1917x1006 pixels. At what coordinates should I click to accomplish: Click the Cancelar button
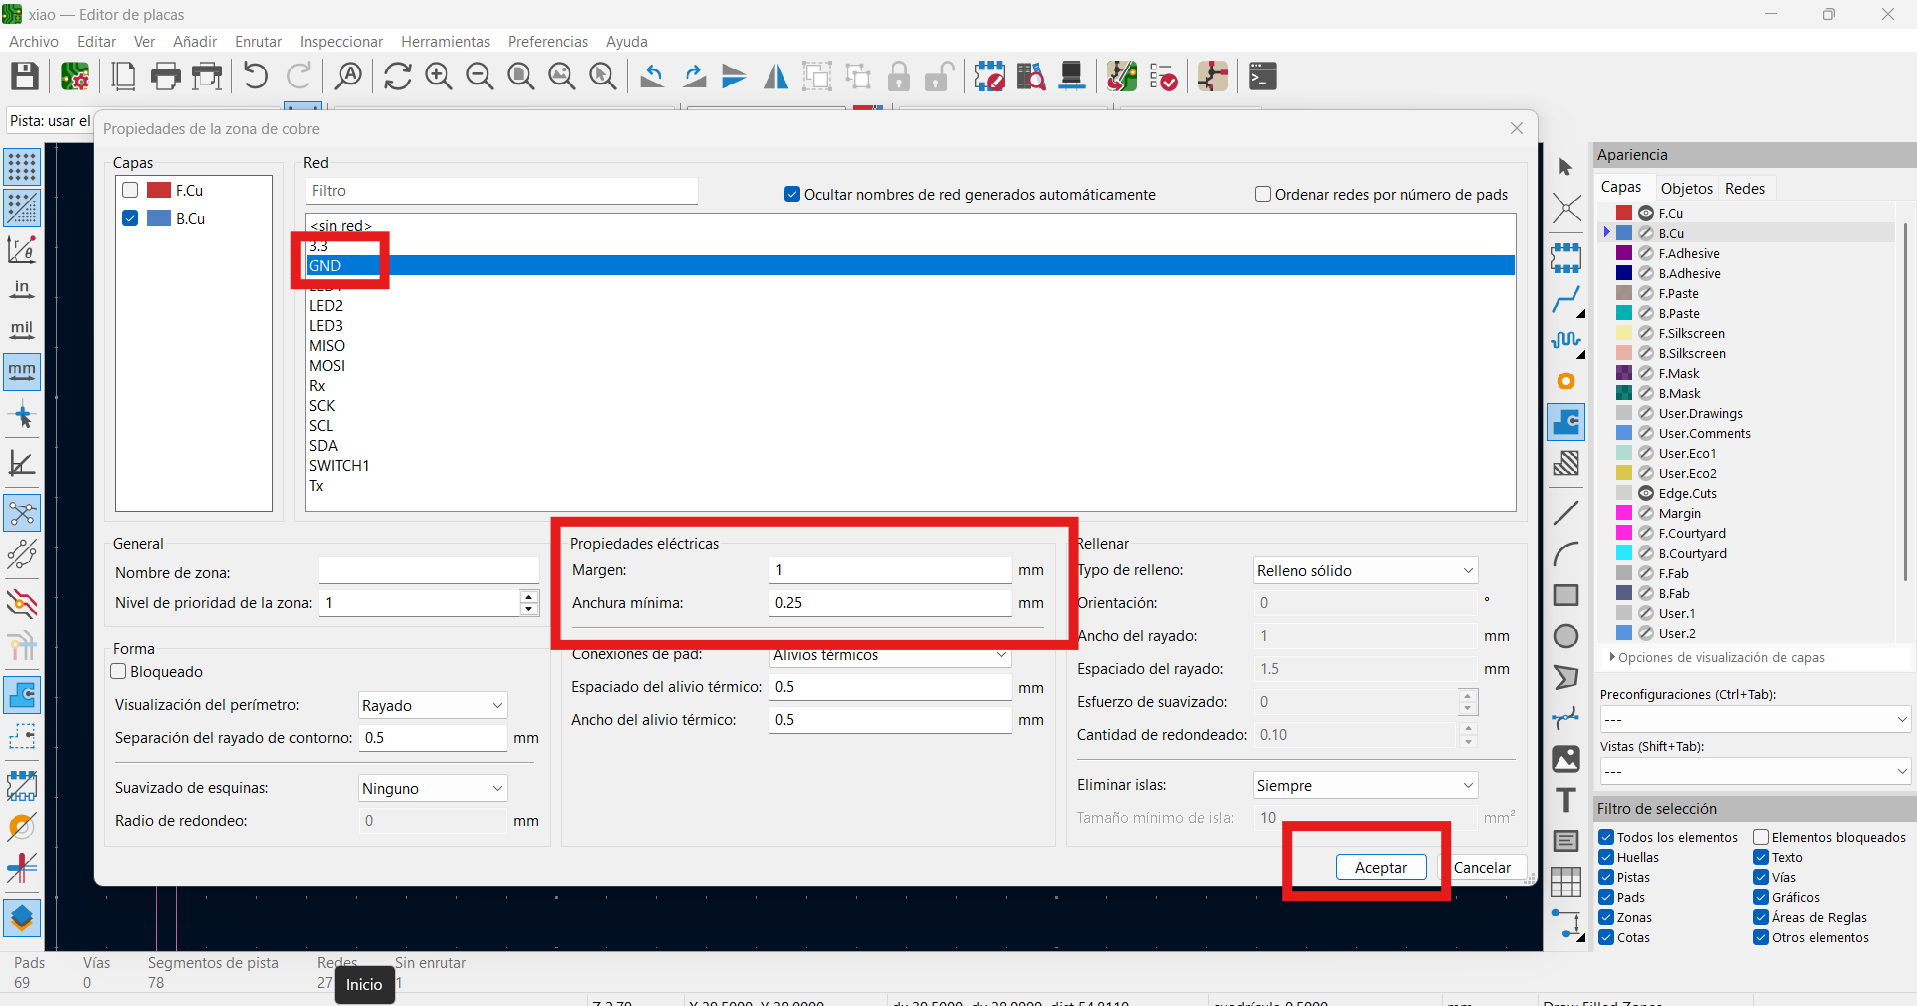pos(1482,867)
